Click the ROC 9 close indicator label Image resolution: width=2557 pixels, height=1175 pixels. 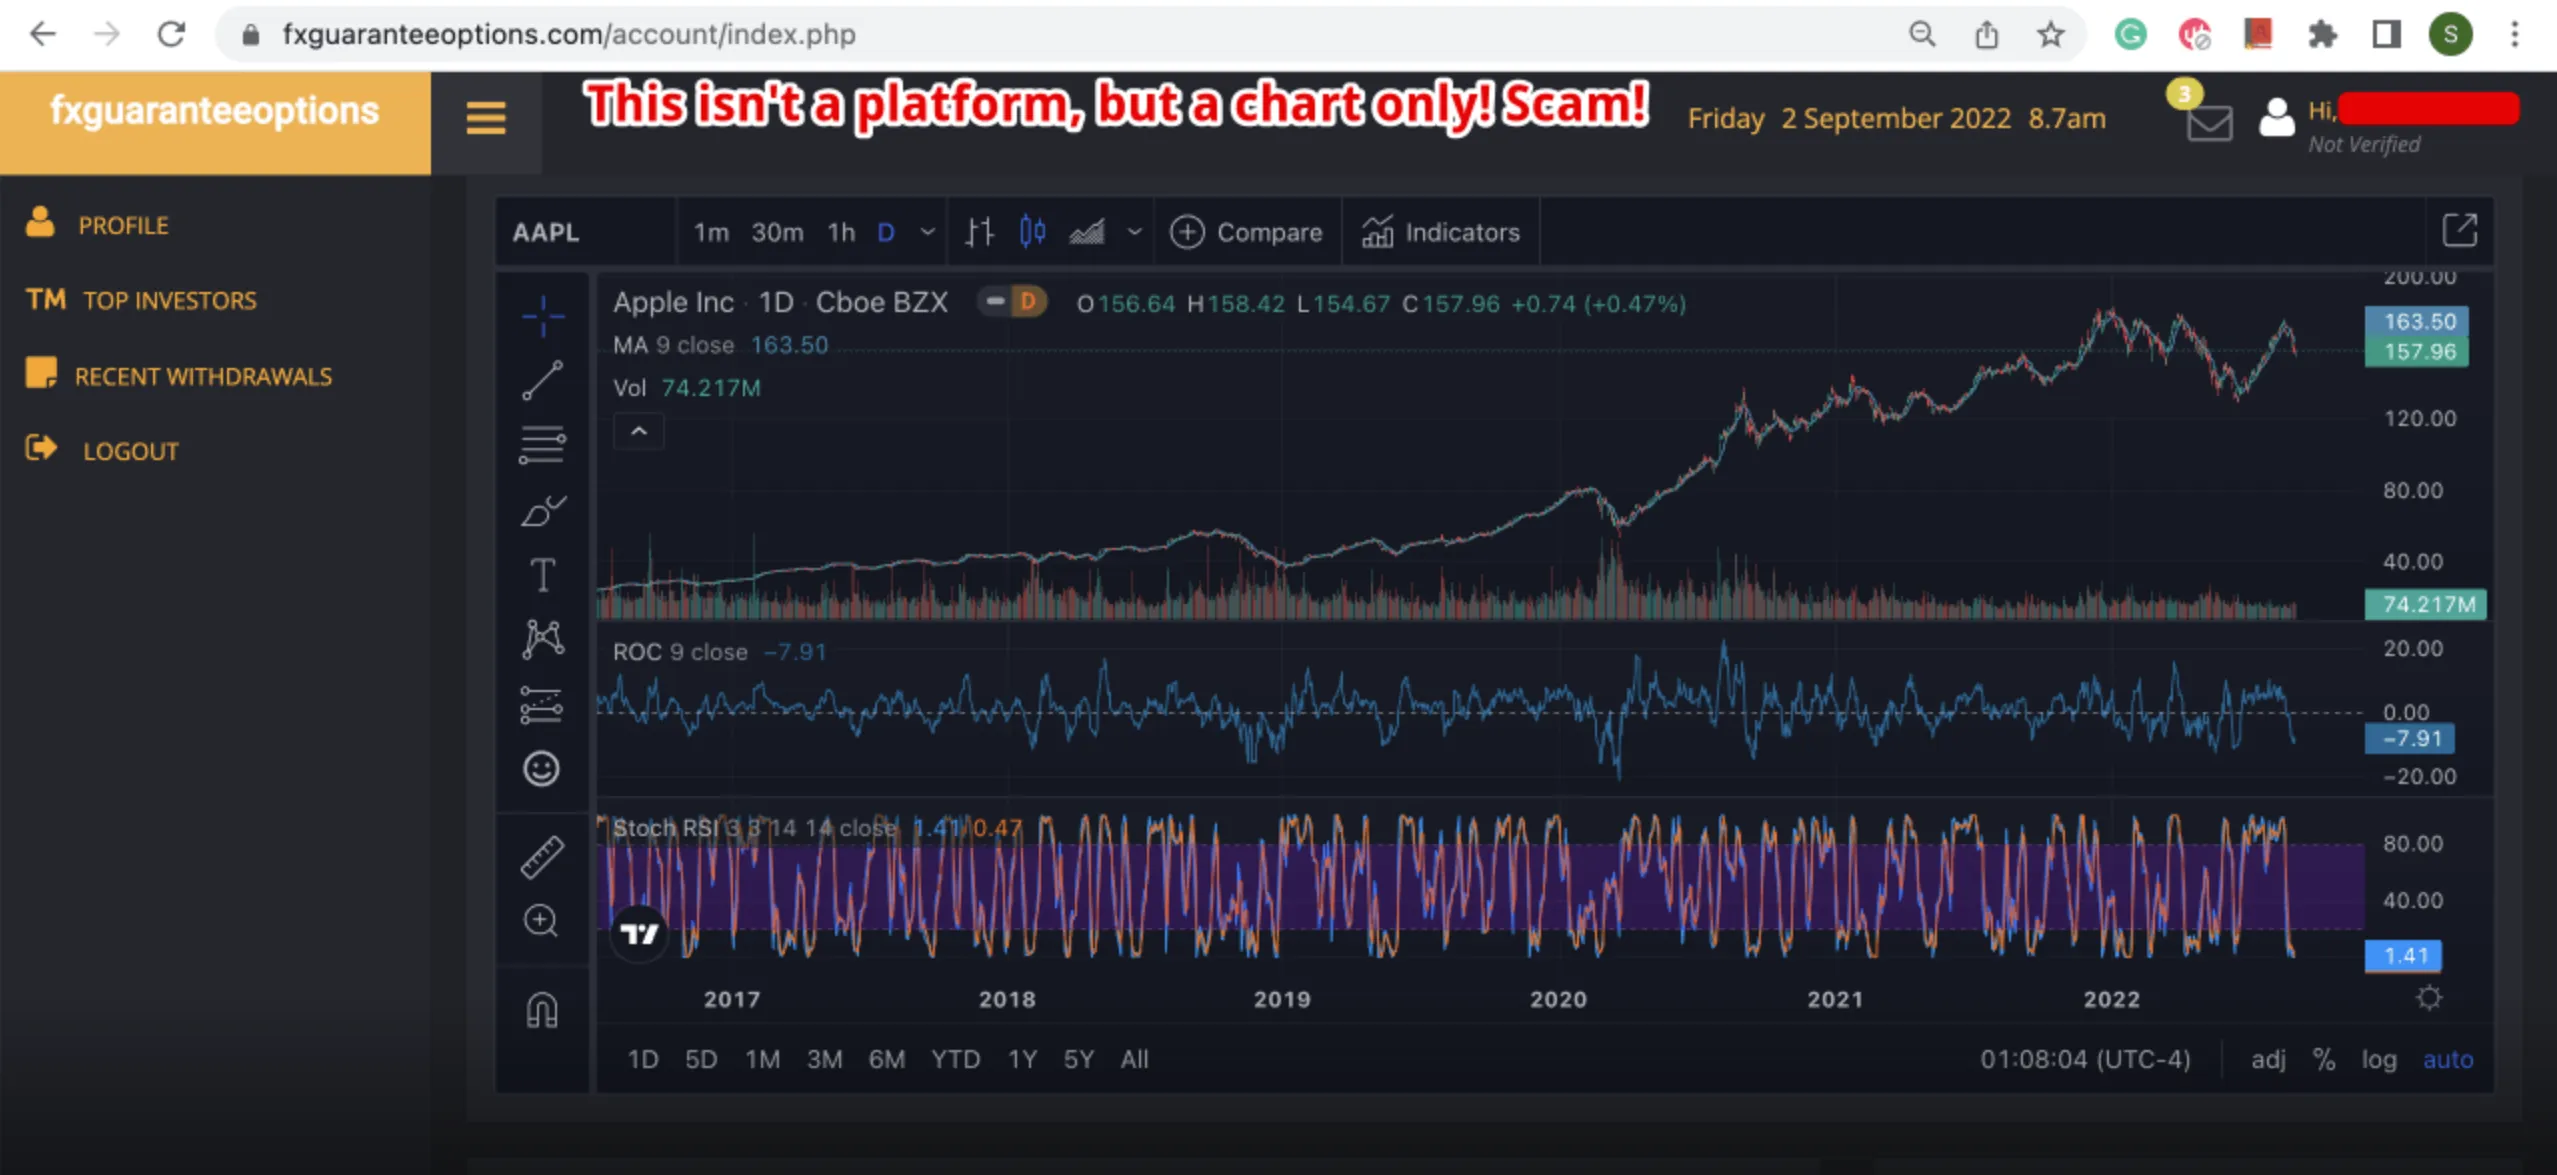(680, 652)
